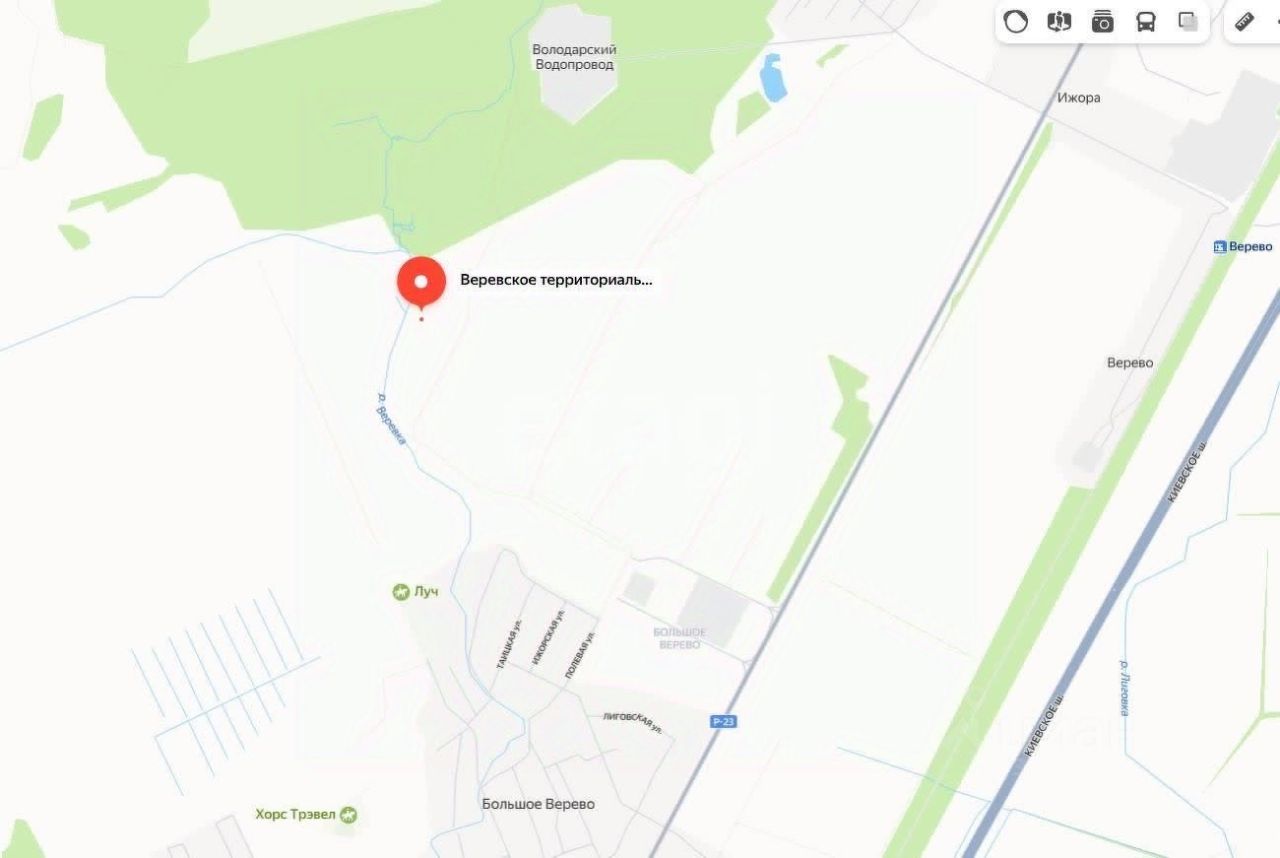Click the Р-23 road shield
Image resolution: width=1280 pixels, height=858 pixels.
pos(724,721)
